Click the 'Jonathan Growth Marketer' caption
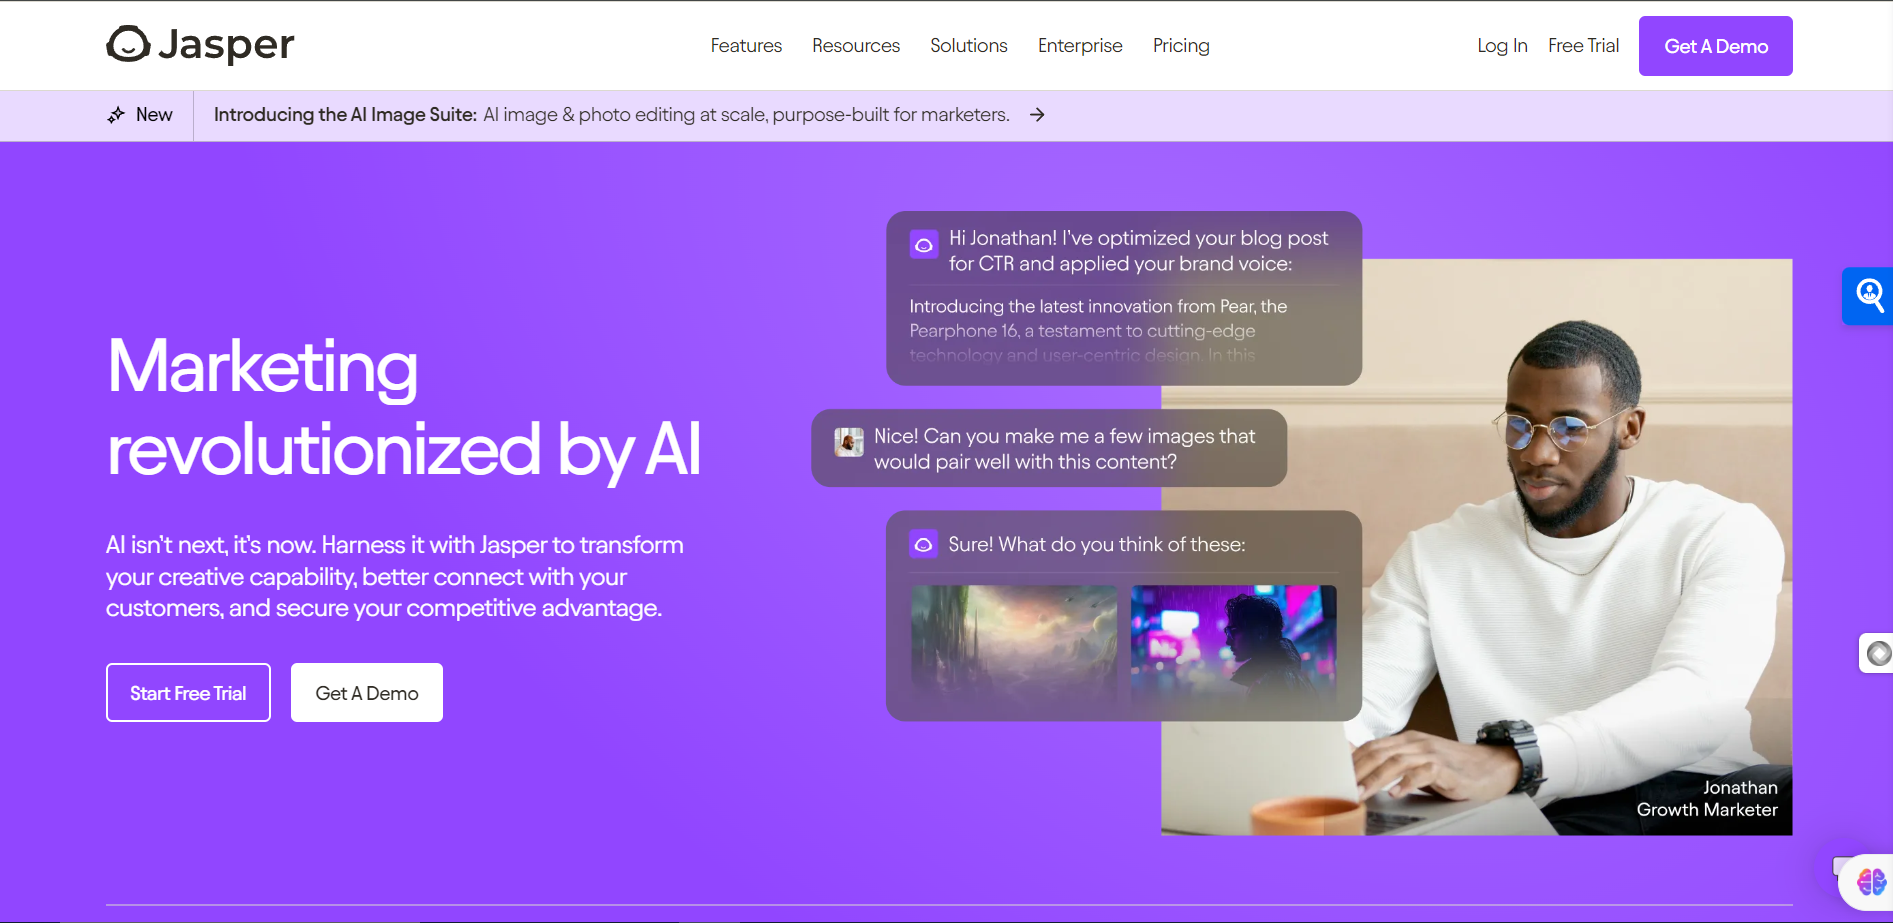 tap(1707, 799)
